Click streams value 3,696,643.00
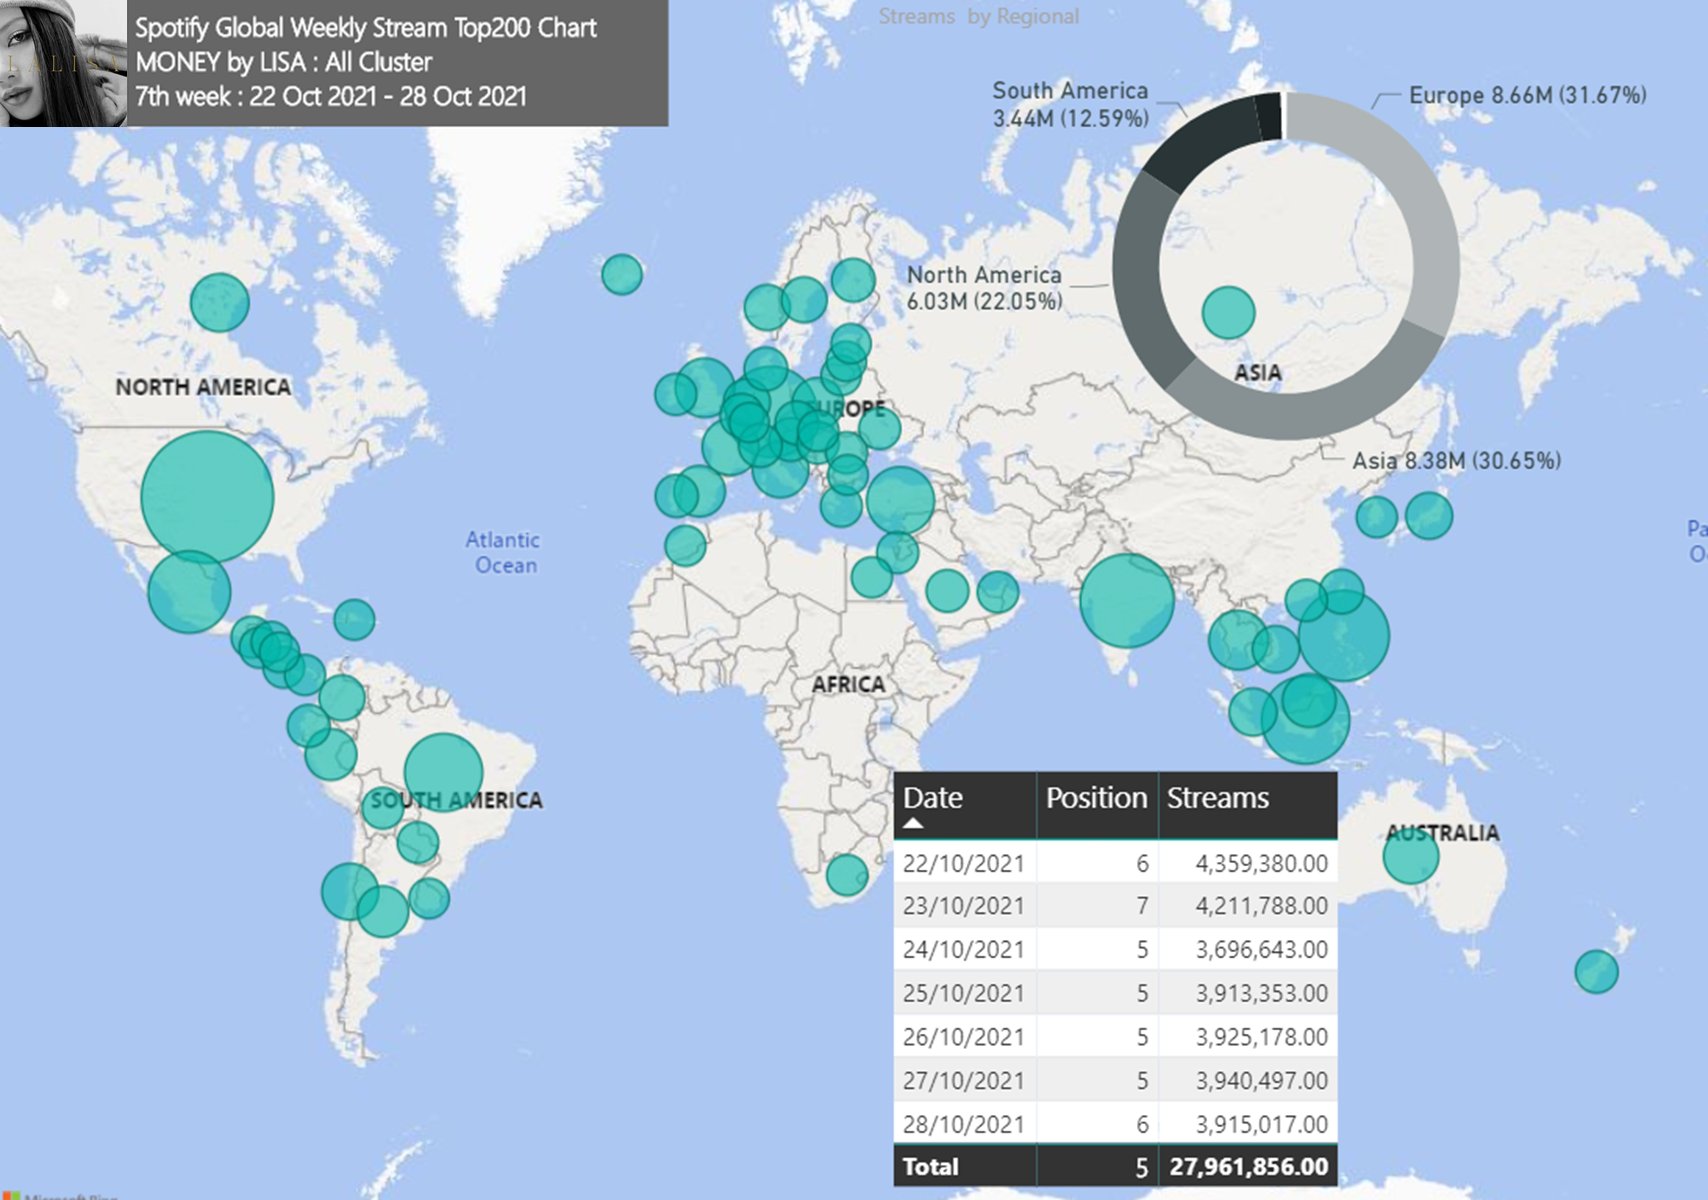Image resolution: width=1708 pixels, height=1200 pixels. click(x=1262, y=950)
